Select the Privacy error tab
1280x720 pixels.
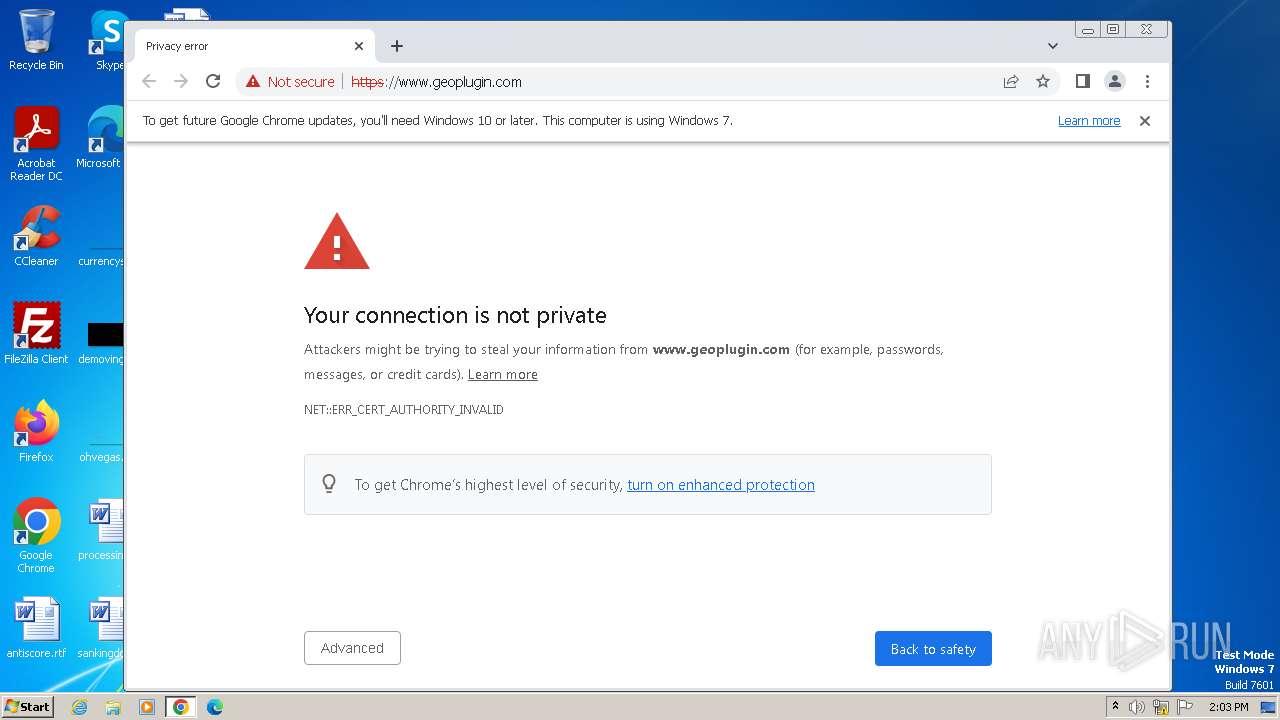[255, 46]
